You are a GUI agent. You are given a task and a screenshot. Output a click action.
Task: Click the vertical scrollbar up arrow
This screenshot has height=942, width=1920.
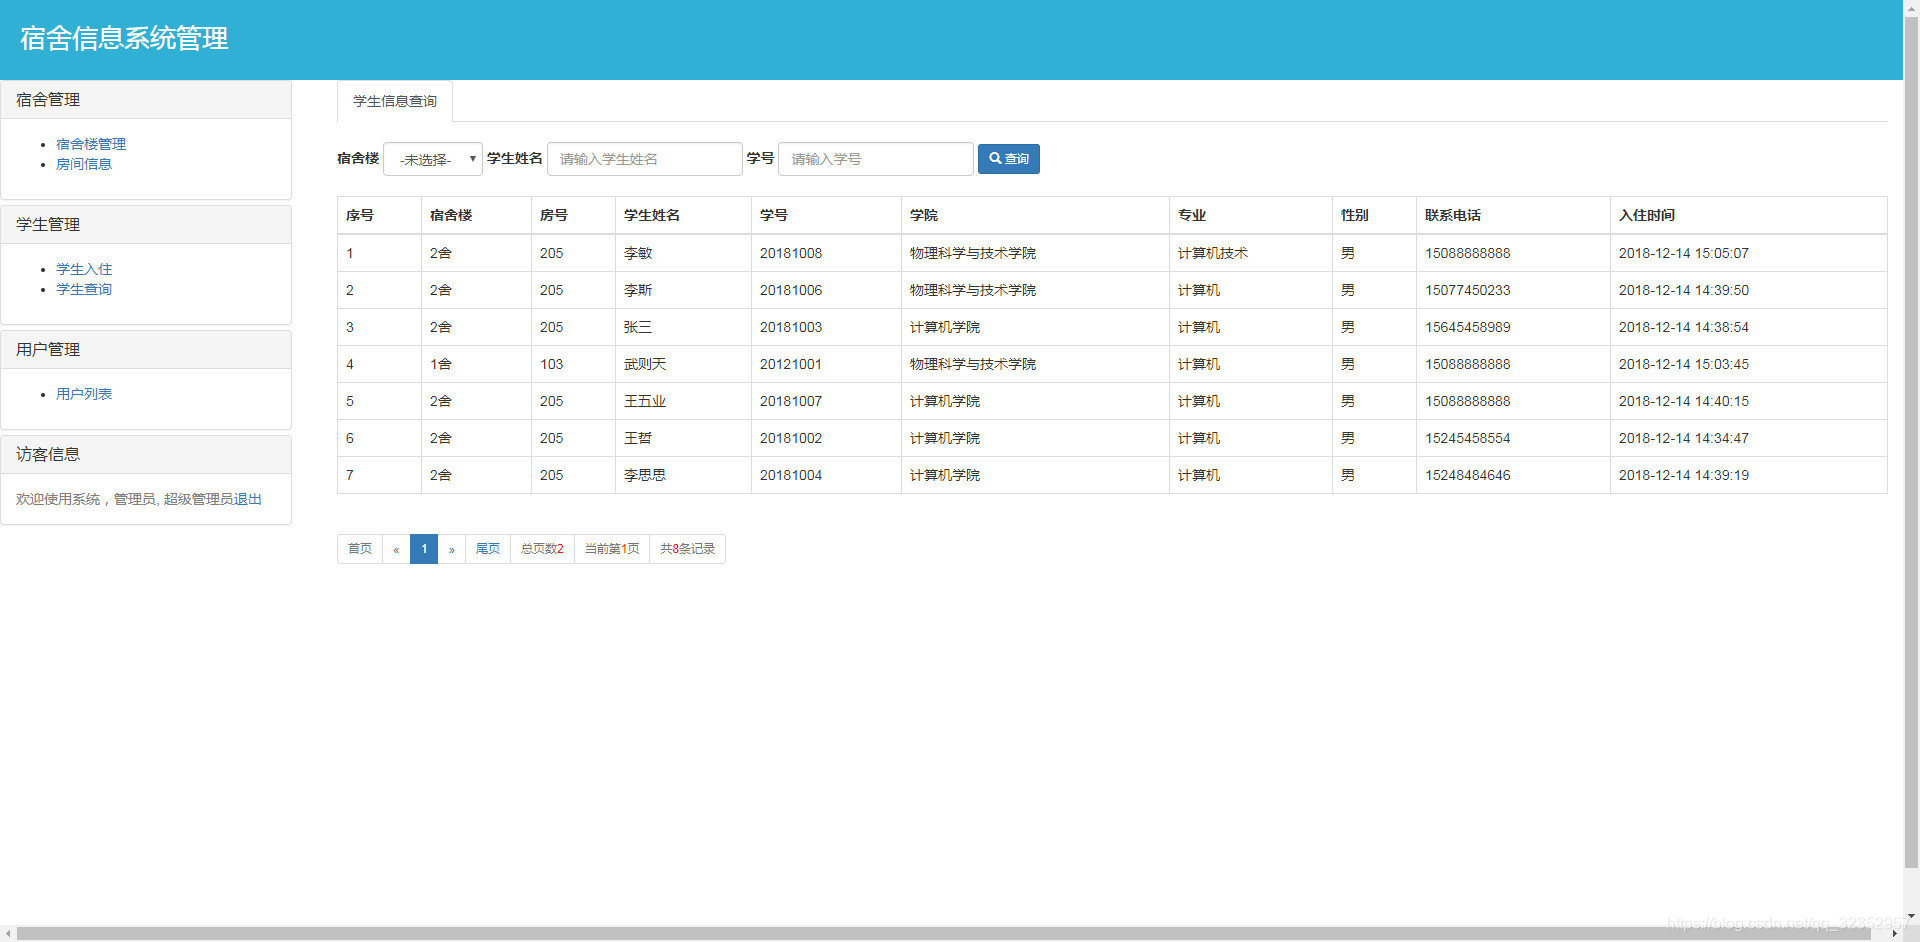tap(1911, 8)
